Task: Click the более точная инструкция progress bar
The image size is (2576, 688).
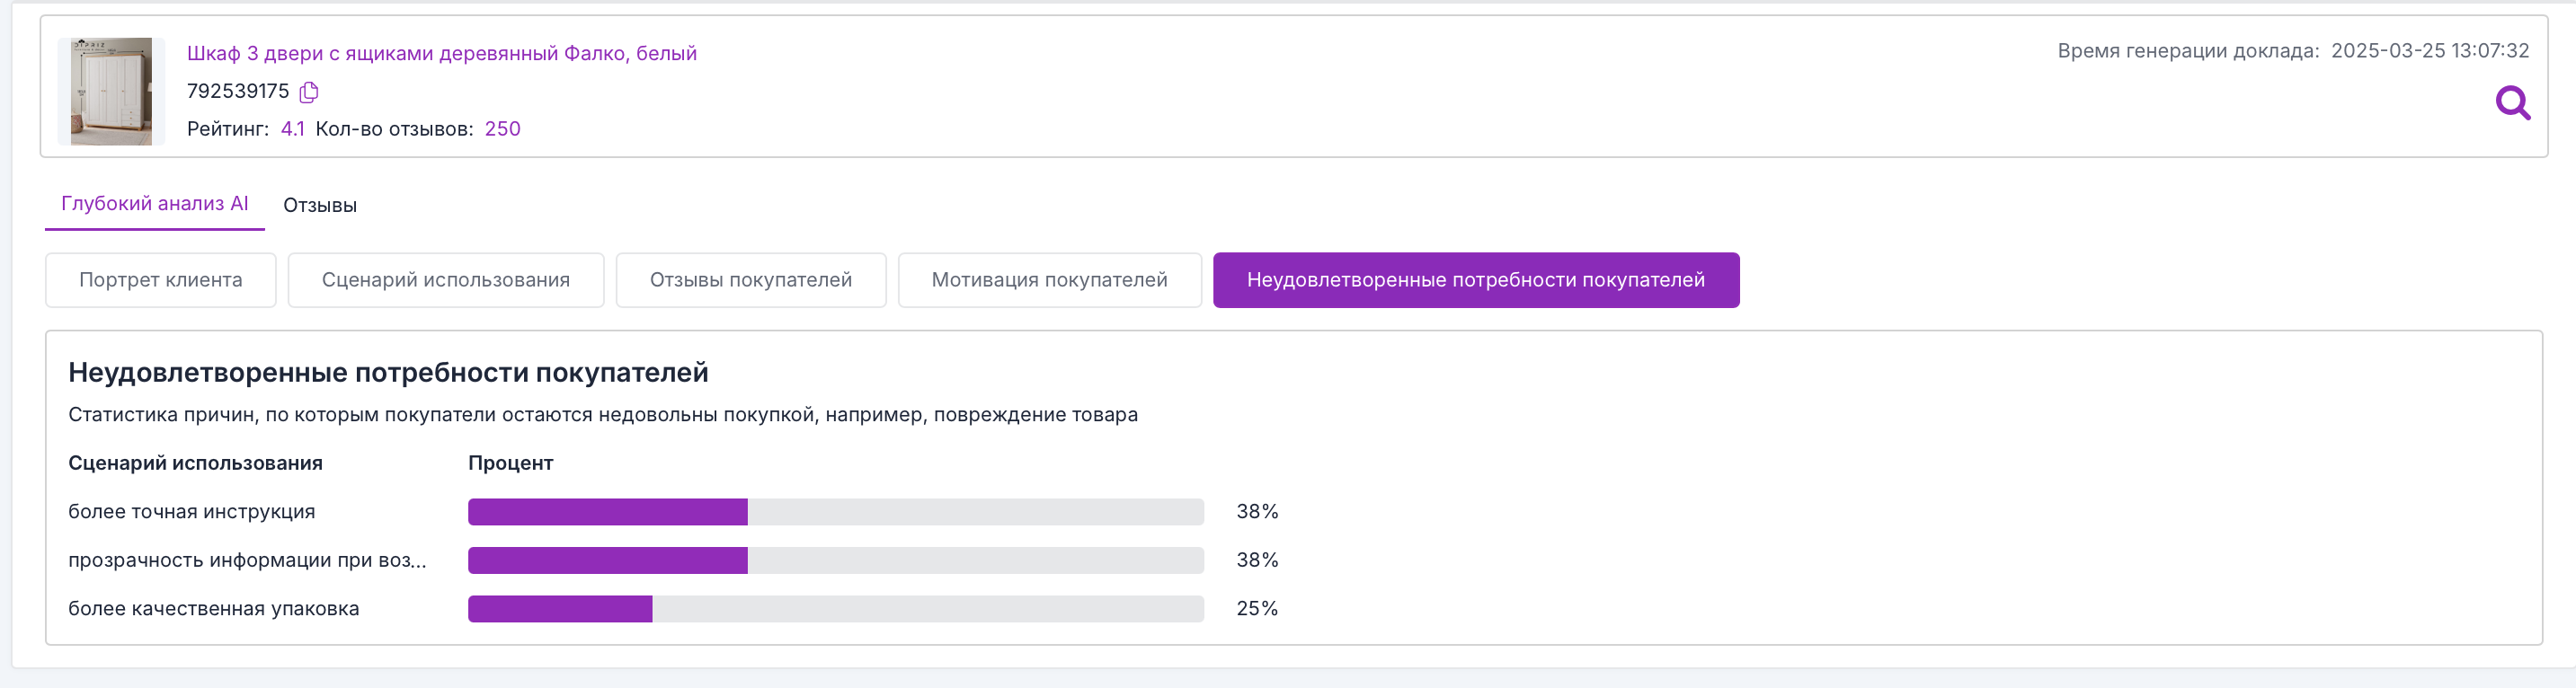Action: [x=836, y=512]
